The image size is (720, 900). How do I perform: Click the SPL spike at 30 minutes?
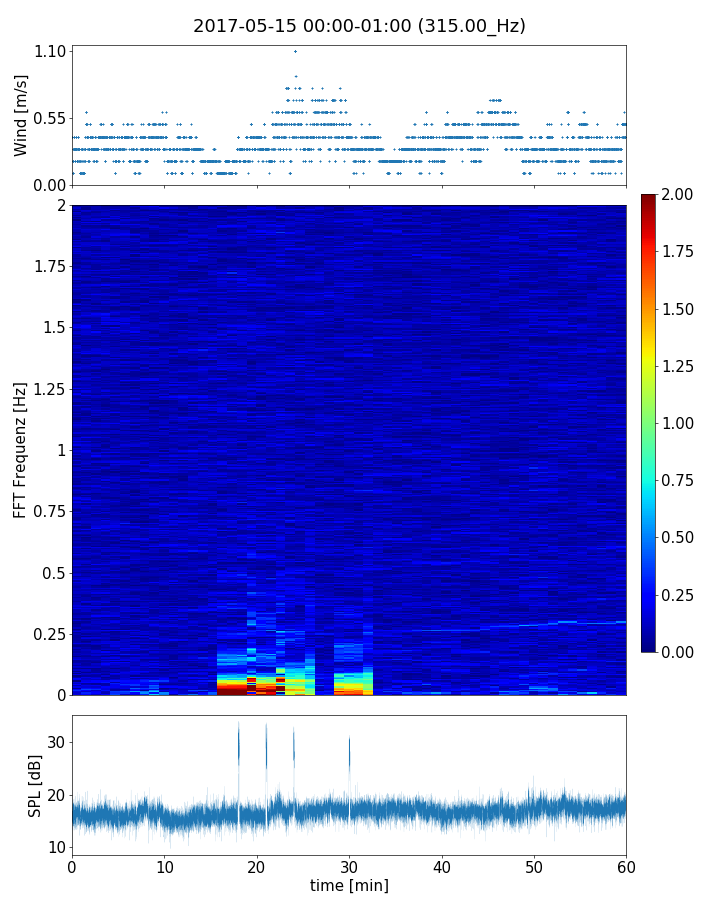349,752
